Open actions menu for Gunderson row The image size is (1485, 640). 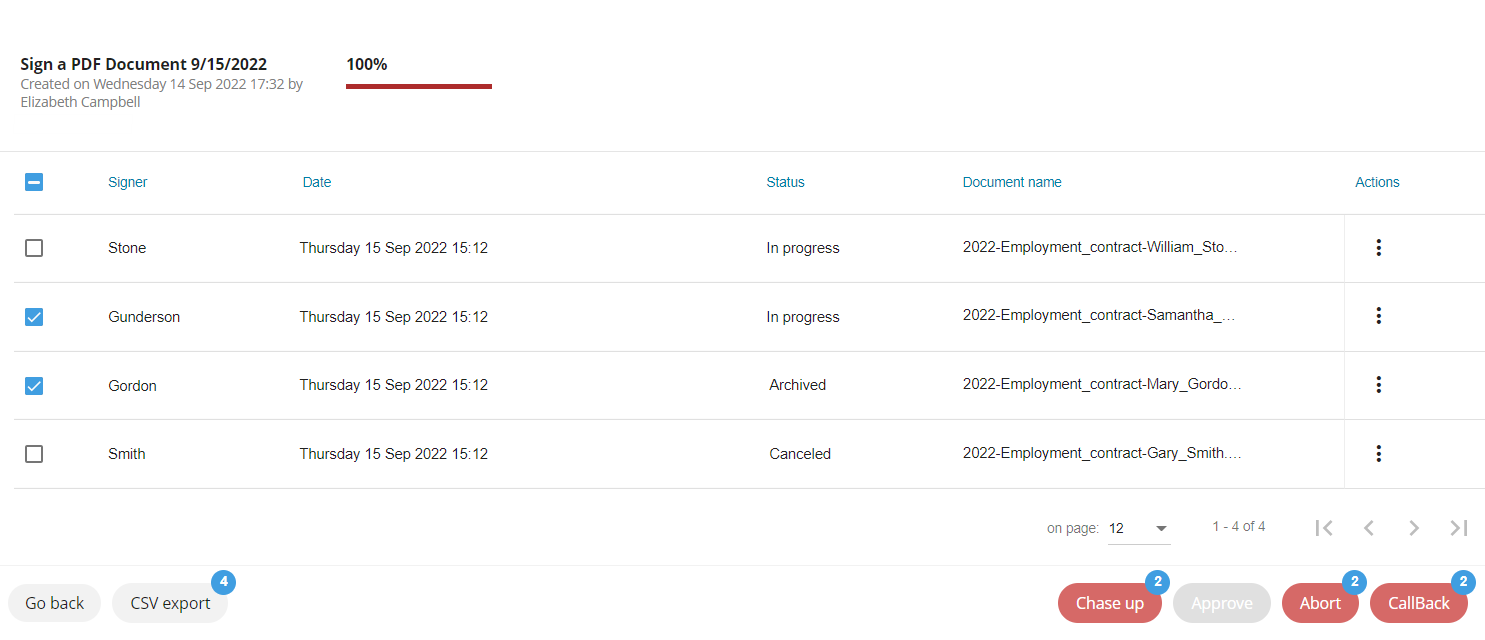pyautogui.click(x=1378, y=316)
